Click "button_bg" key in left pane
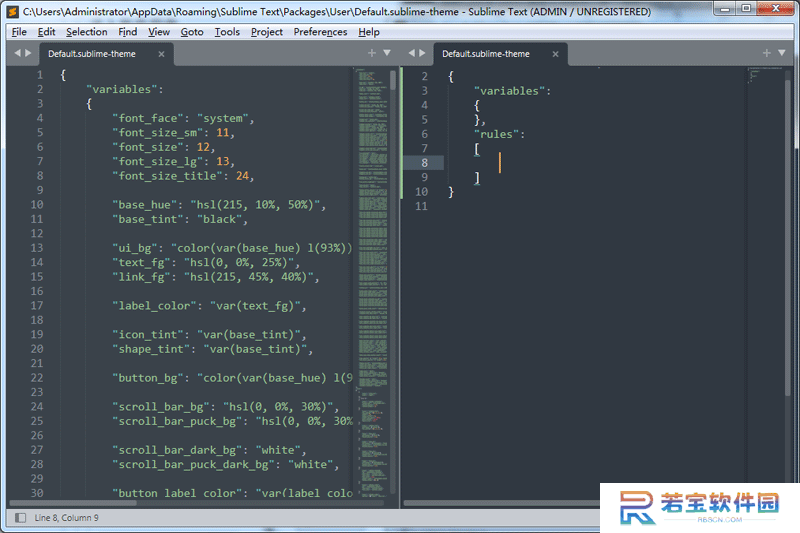800x533 pixels. click(x=148, y=378)
